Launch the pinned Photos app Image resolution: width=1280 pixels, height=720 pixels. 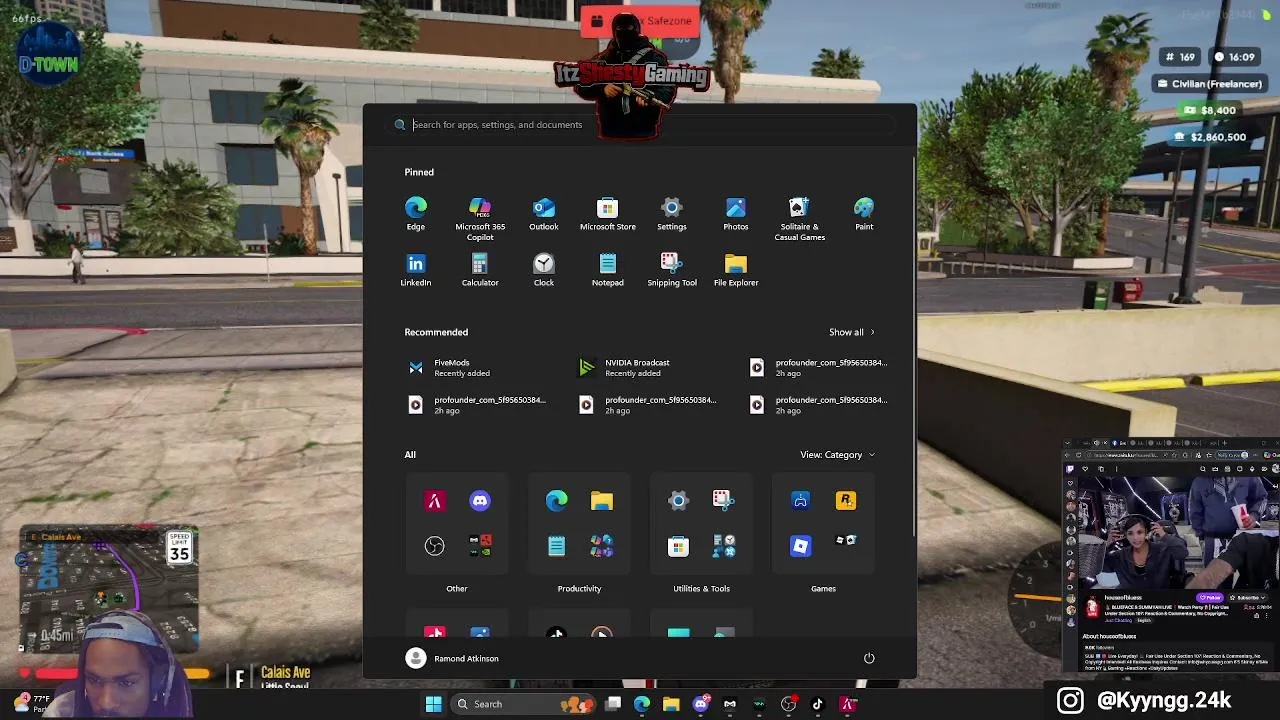(735, 213)
